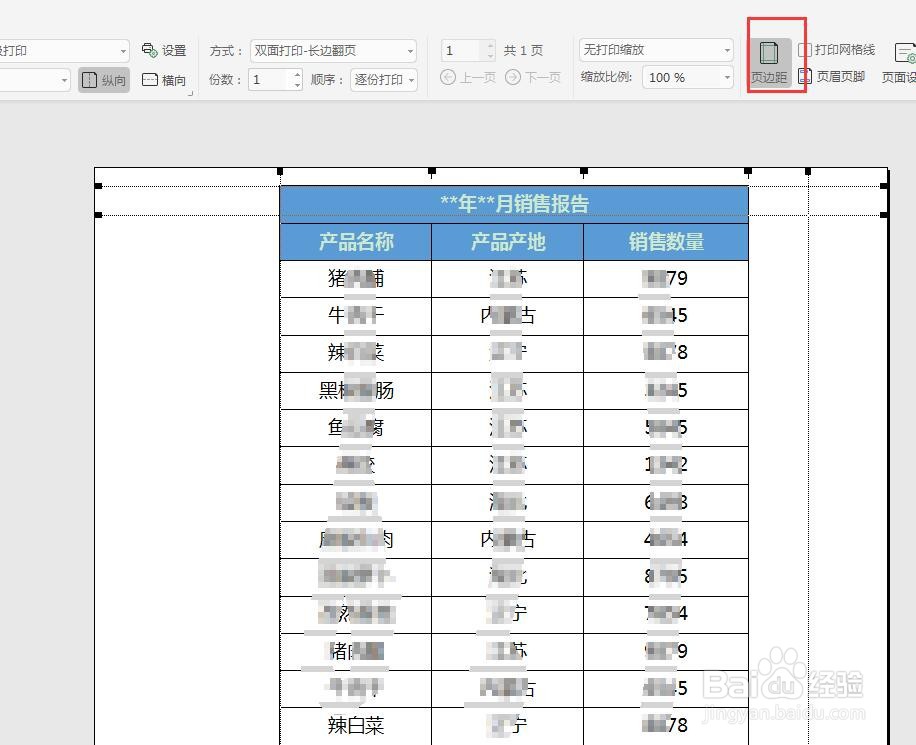Open the paper size dropdown below printer
916x745 pixels.
click(x=34, y=80)
